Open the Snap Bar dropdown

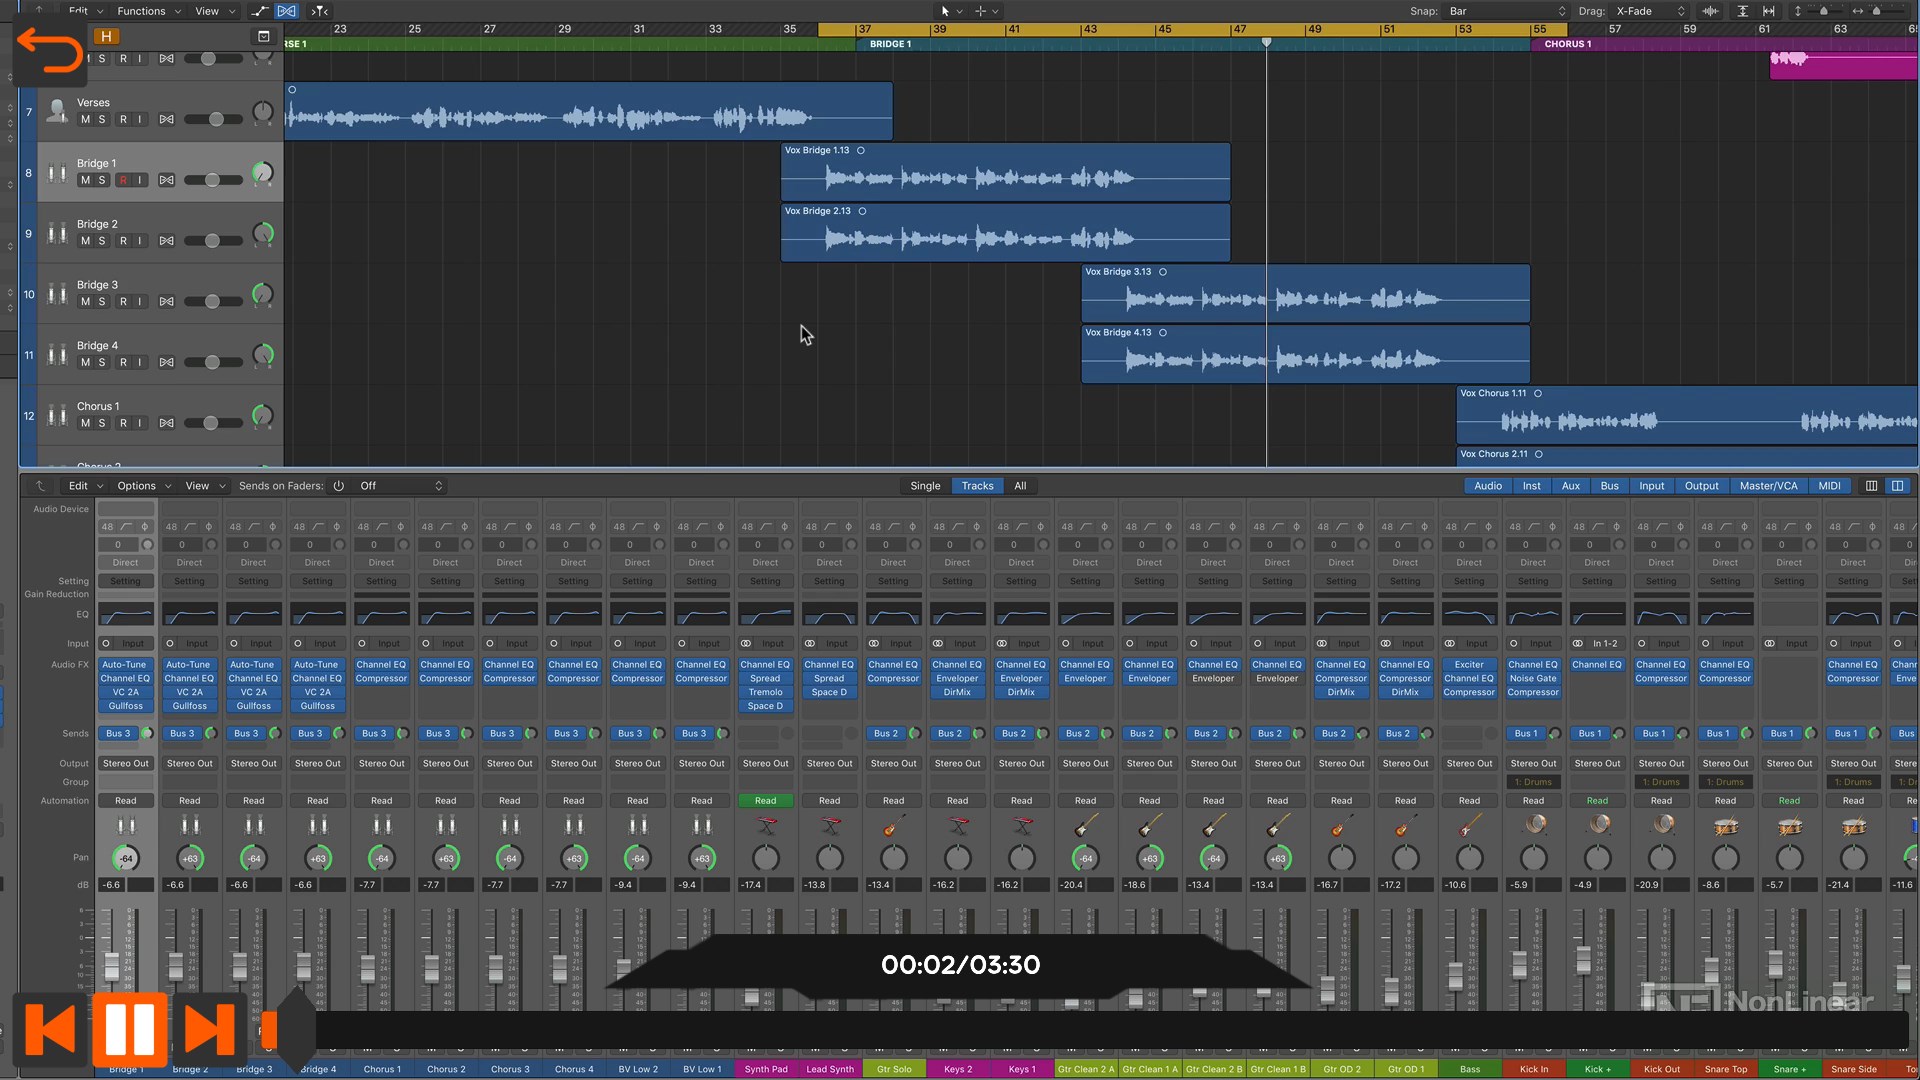click(x=1506, y=11)
